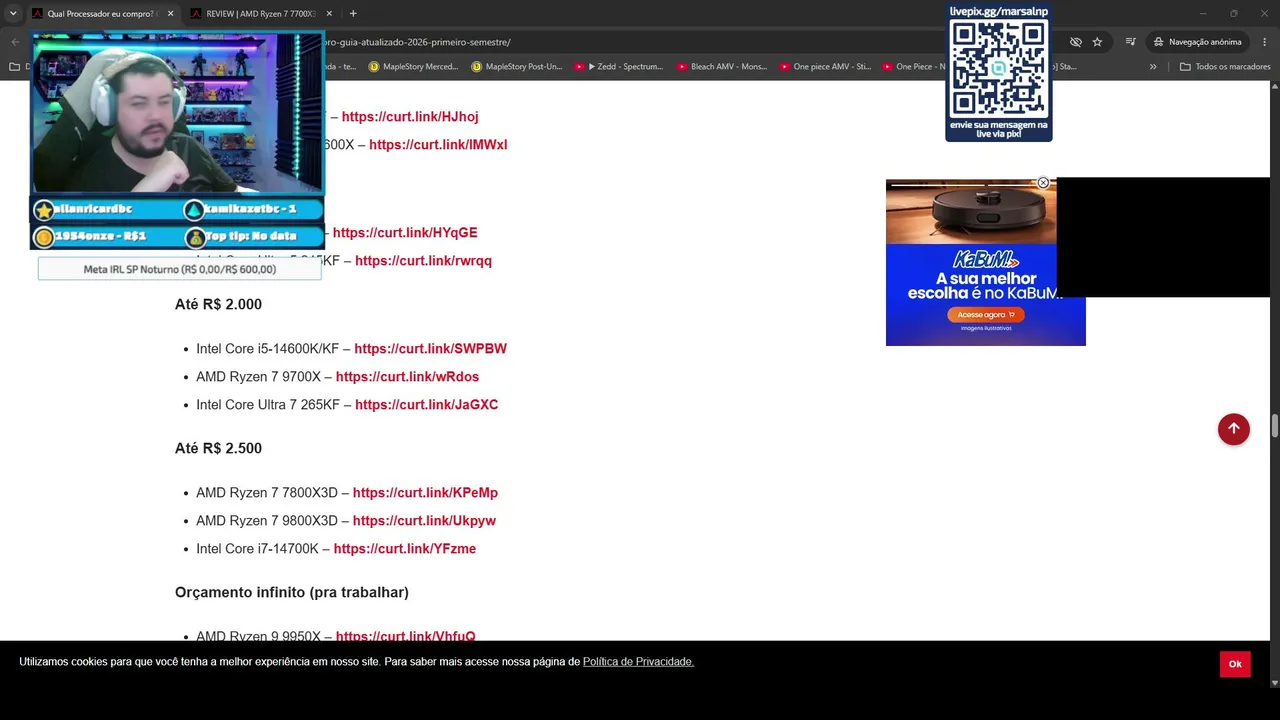Click the red scroll-to-top arrow button
Screen dimensions: 1280x720
pyautogui.click(x=1234, y=429)
